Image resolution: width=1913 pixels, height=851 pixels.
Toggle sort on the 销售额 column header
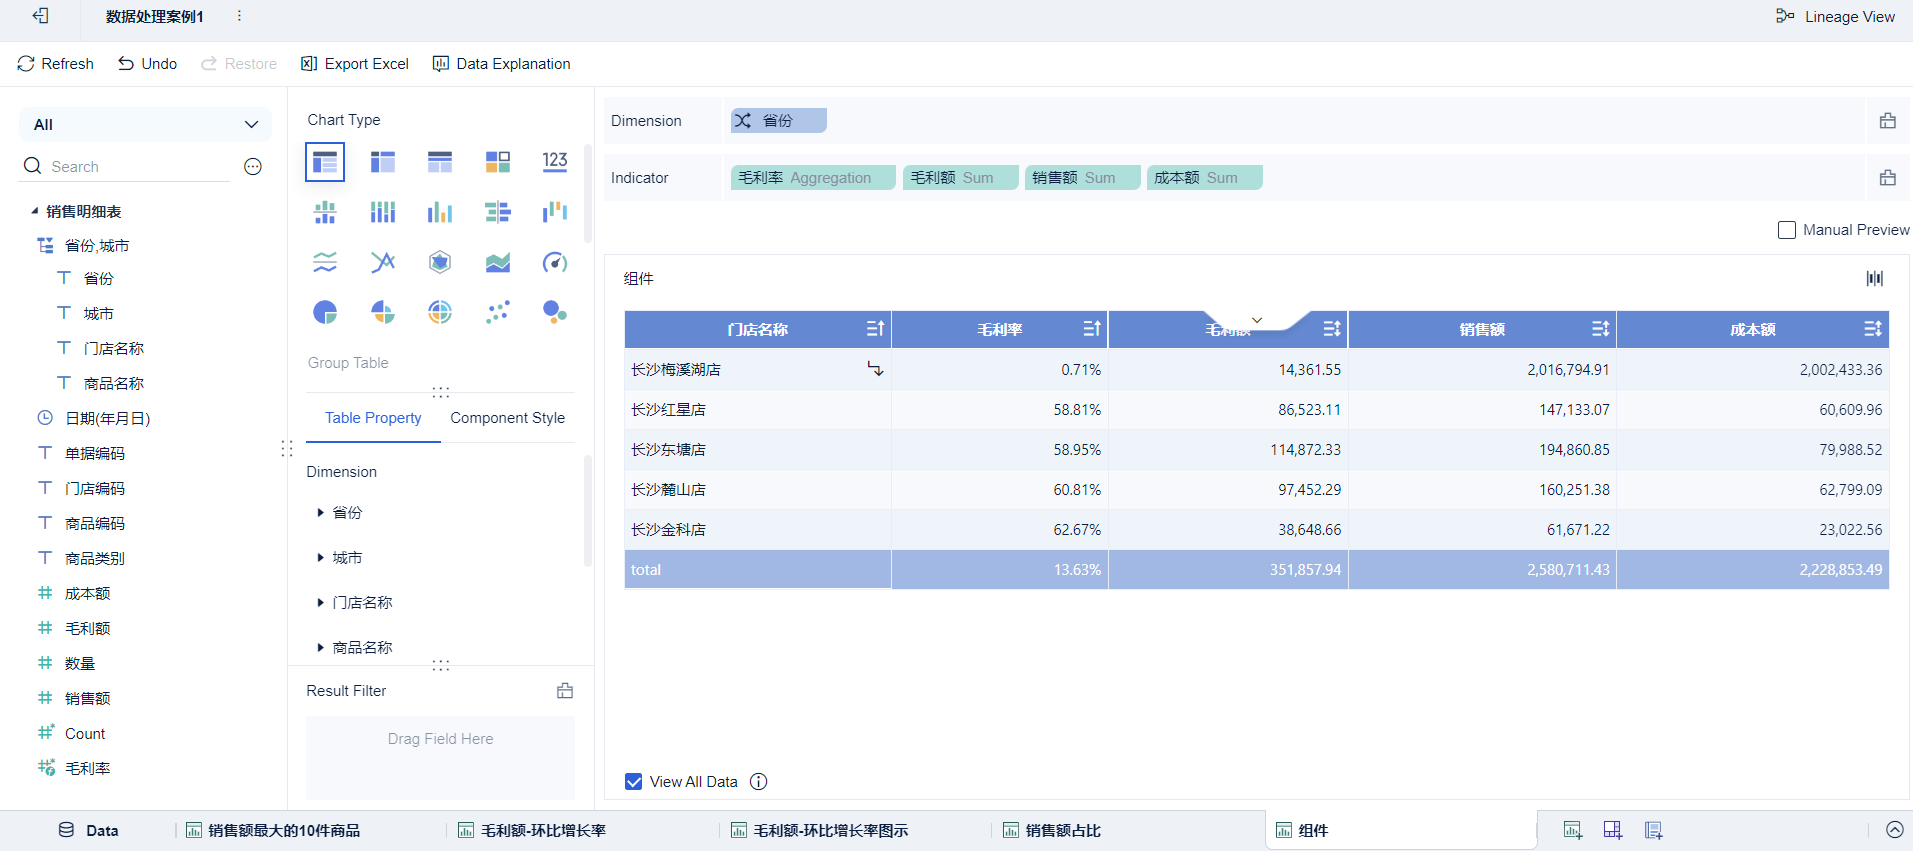coord(1600,329)
